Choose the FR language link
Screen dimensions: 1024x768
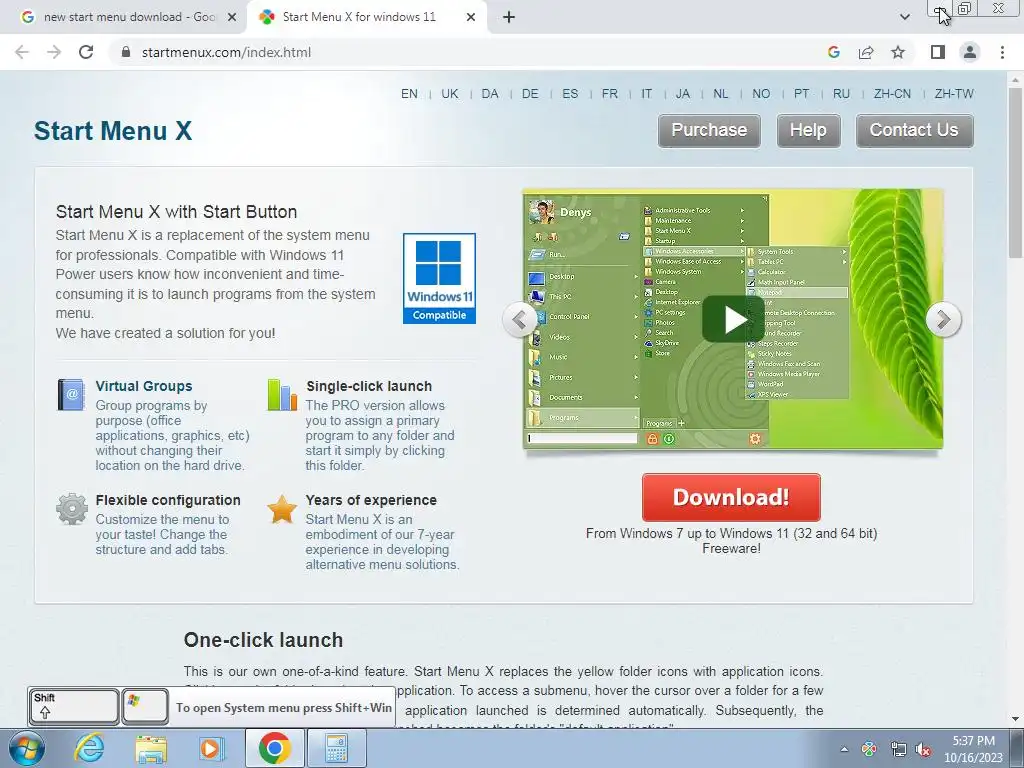pyautogui.click(x=609, y=94)
